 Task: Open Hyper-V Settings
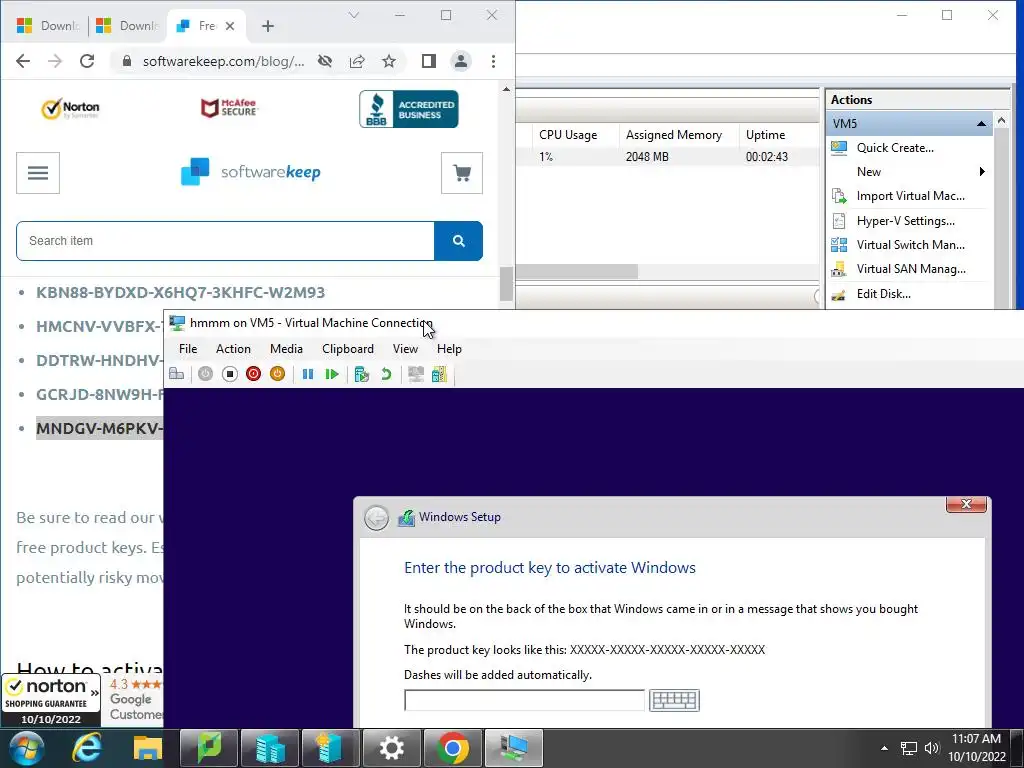point(905,221)
